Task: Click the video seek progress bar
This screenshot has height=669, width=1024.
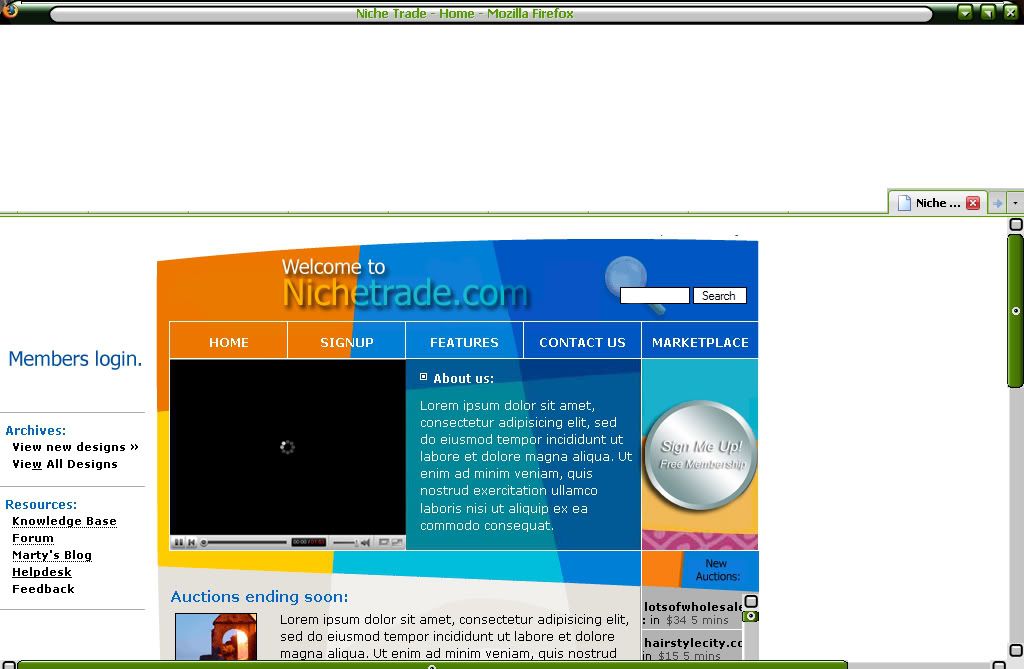Action: pos(244,542)
